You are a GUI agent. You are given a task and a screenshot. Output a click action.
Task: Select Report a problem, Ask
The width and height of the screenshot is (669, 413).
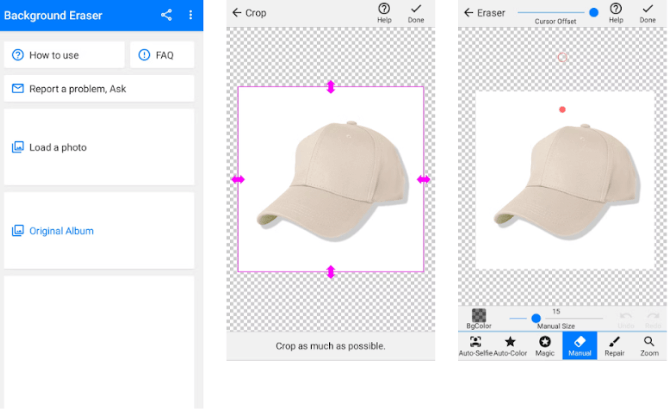point(98,89)
